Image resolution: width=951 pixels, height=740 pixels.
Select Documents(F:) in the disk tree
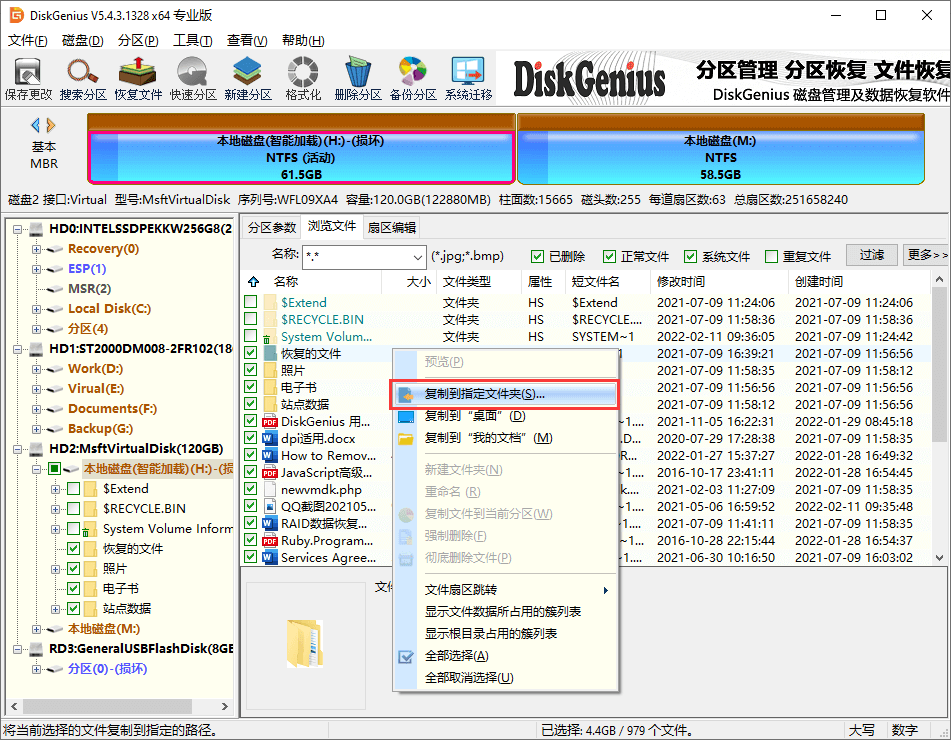tap(112, 409)
